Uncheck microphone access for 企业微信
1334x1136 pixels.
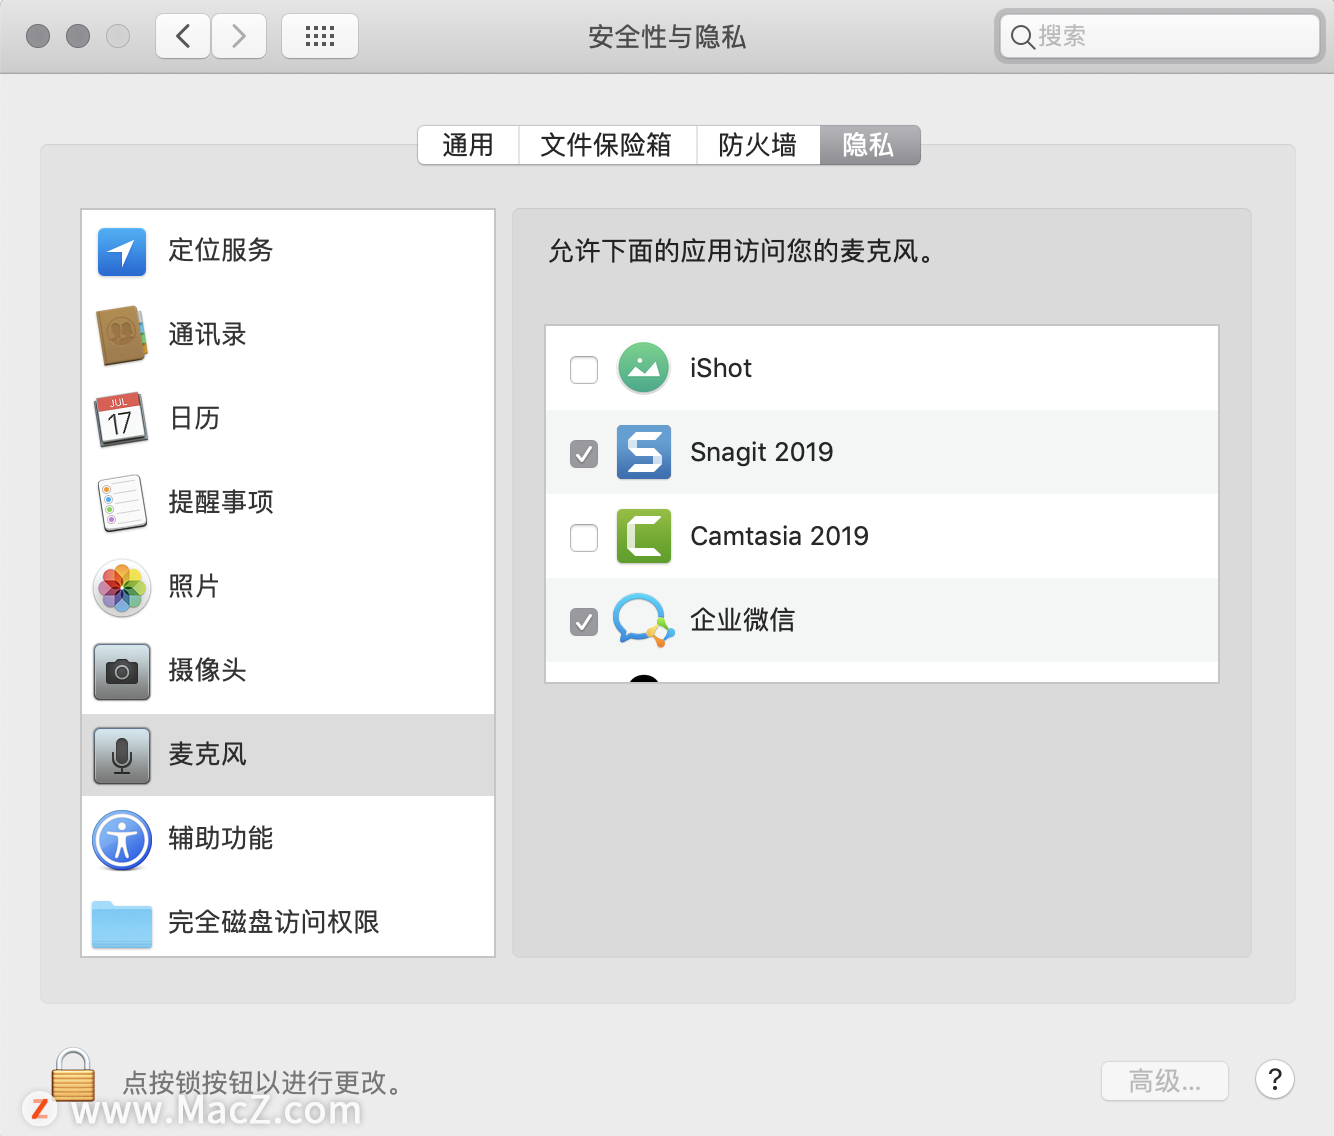584,622
